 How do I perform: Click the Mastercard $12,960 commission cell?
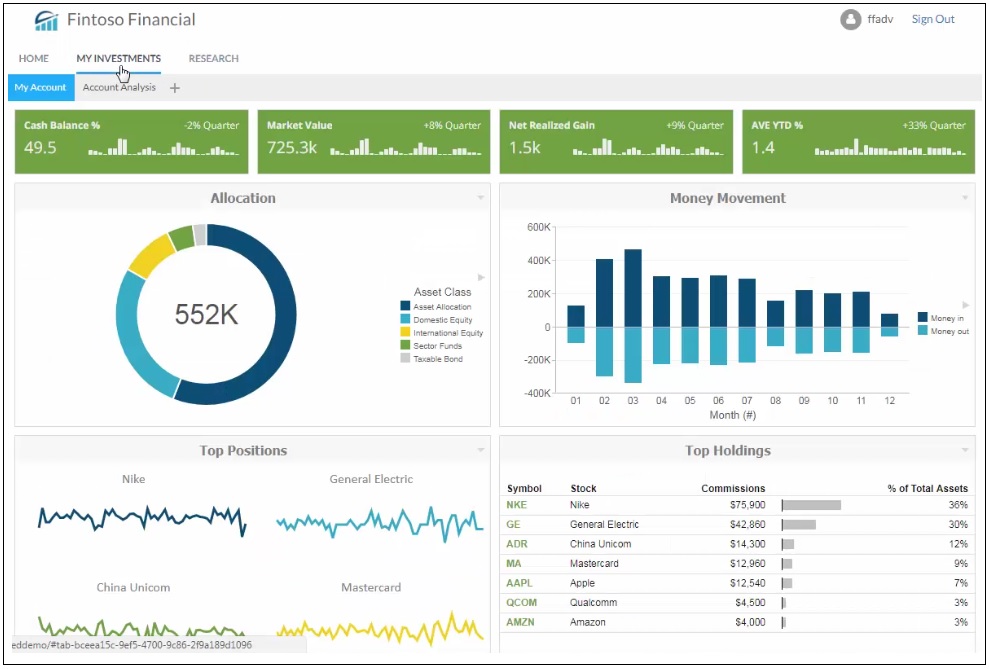[747, 564]
